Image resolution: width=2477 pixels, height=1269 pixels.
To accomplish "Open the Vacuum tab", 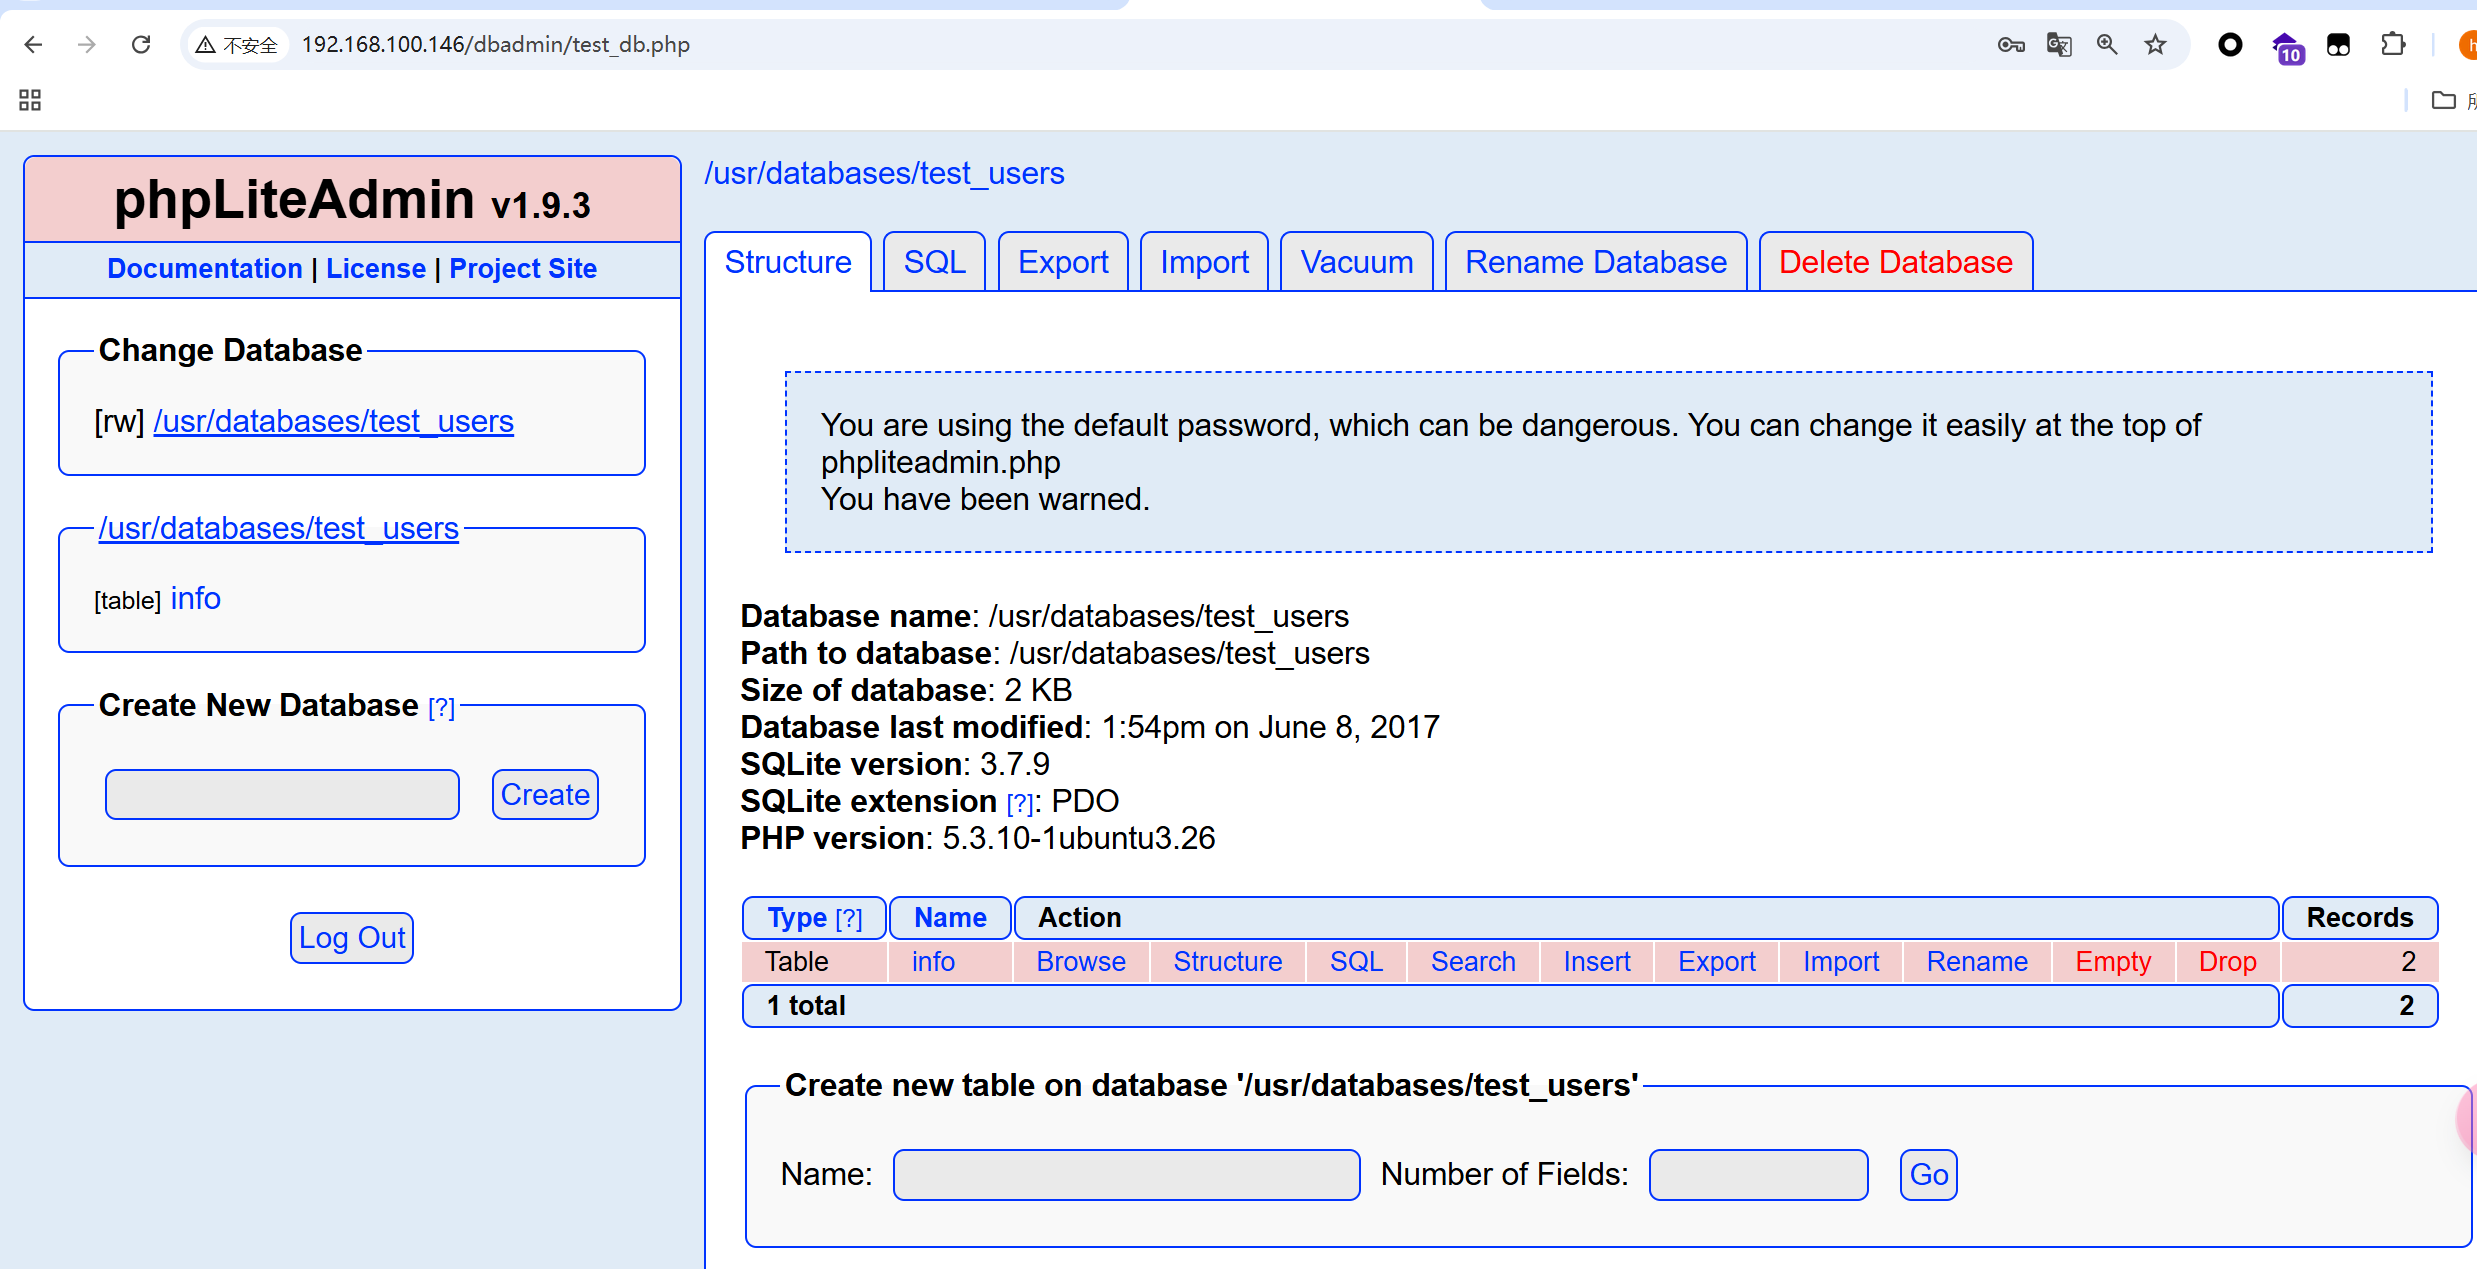I will (x=1356, y=262).
